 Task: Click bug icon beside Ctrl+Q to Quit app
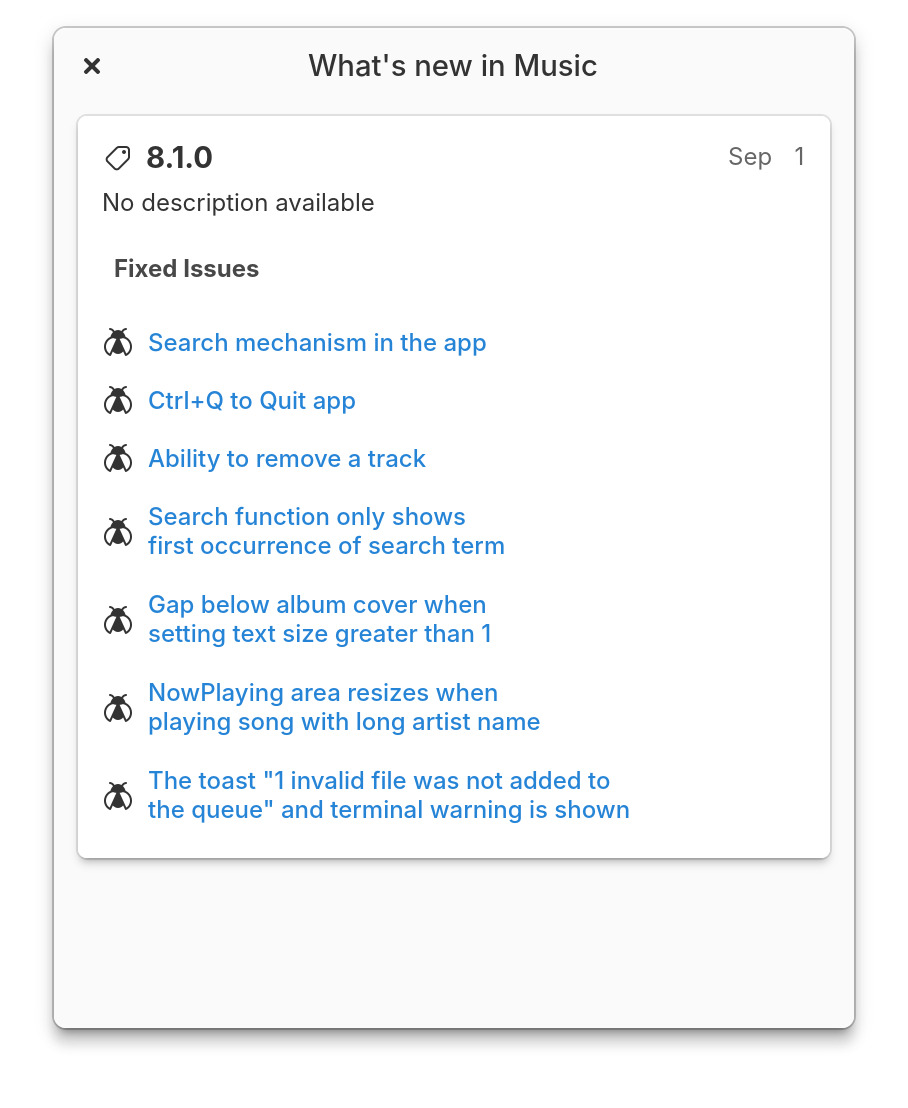coord(118,401)
